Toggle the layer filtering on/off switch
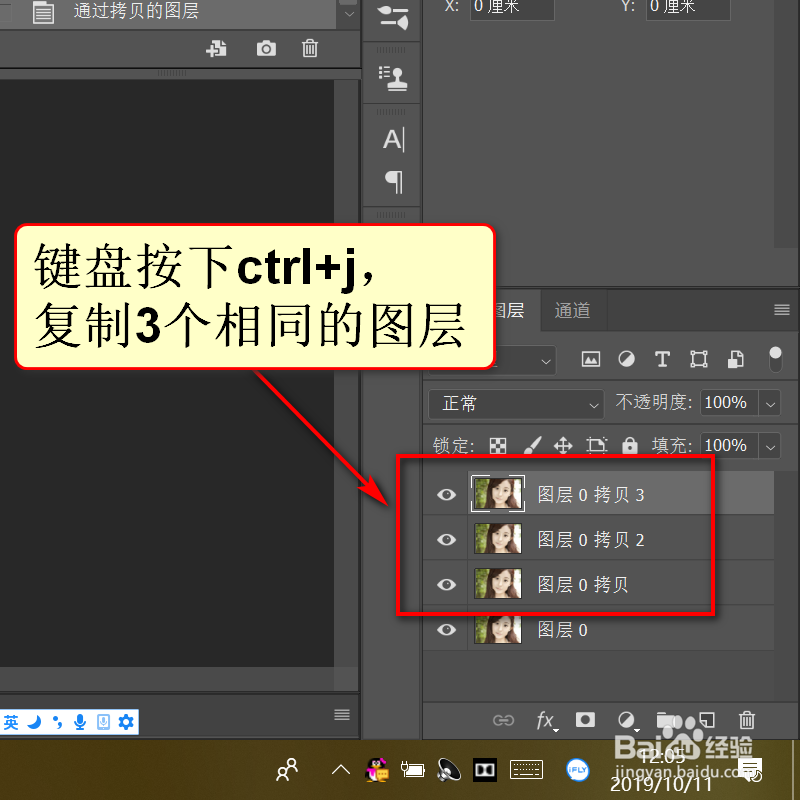This screenshot has width=800, height=800. click(x=775, y=359)
